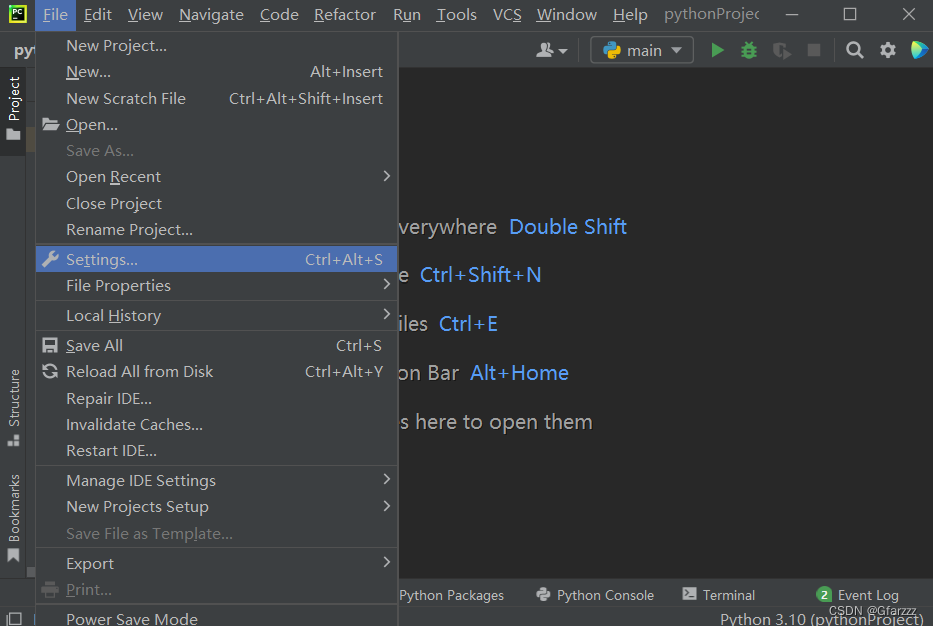Open the Navigate menu

[211, 15]
